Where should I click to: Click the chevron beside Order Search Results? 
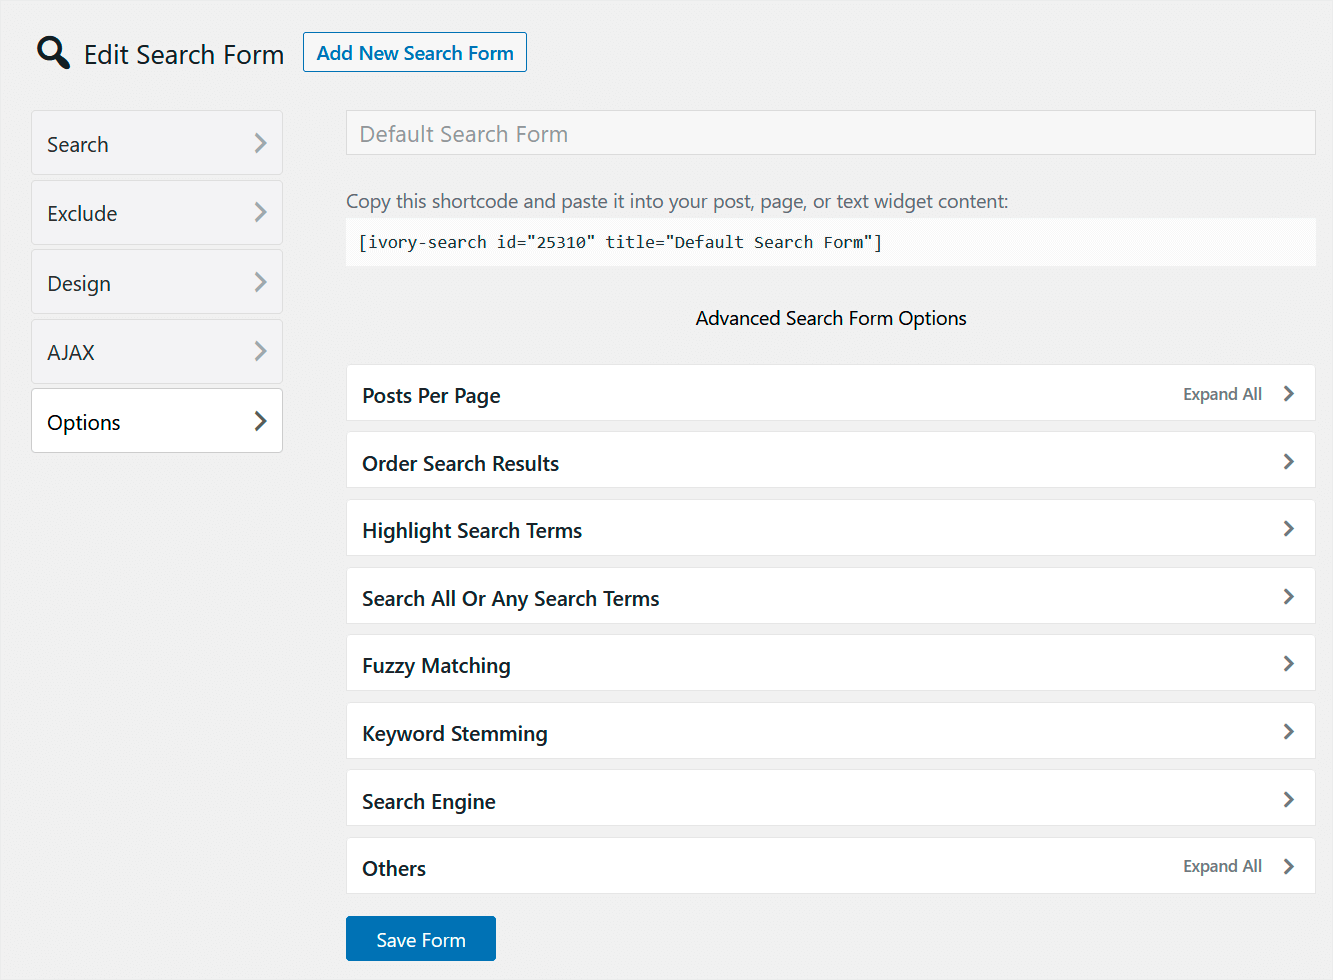click(x=1288, y=461)
